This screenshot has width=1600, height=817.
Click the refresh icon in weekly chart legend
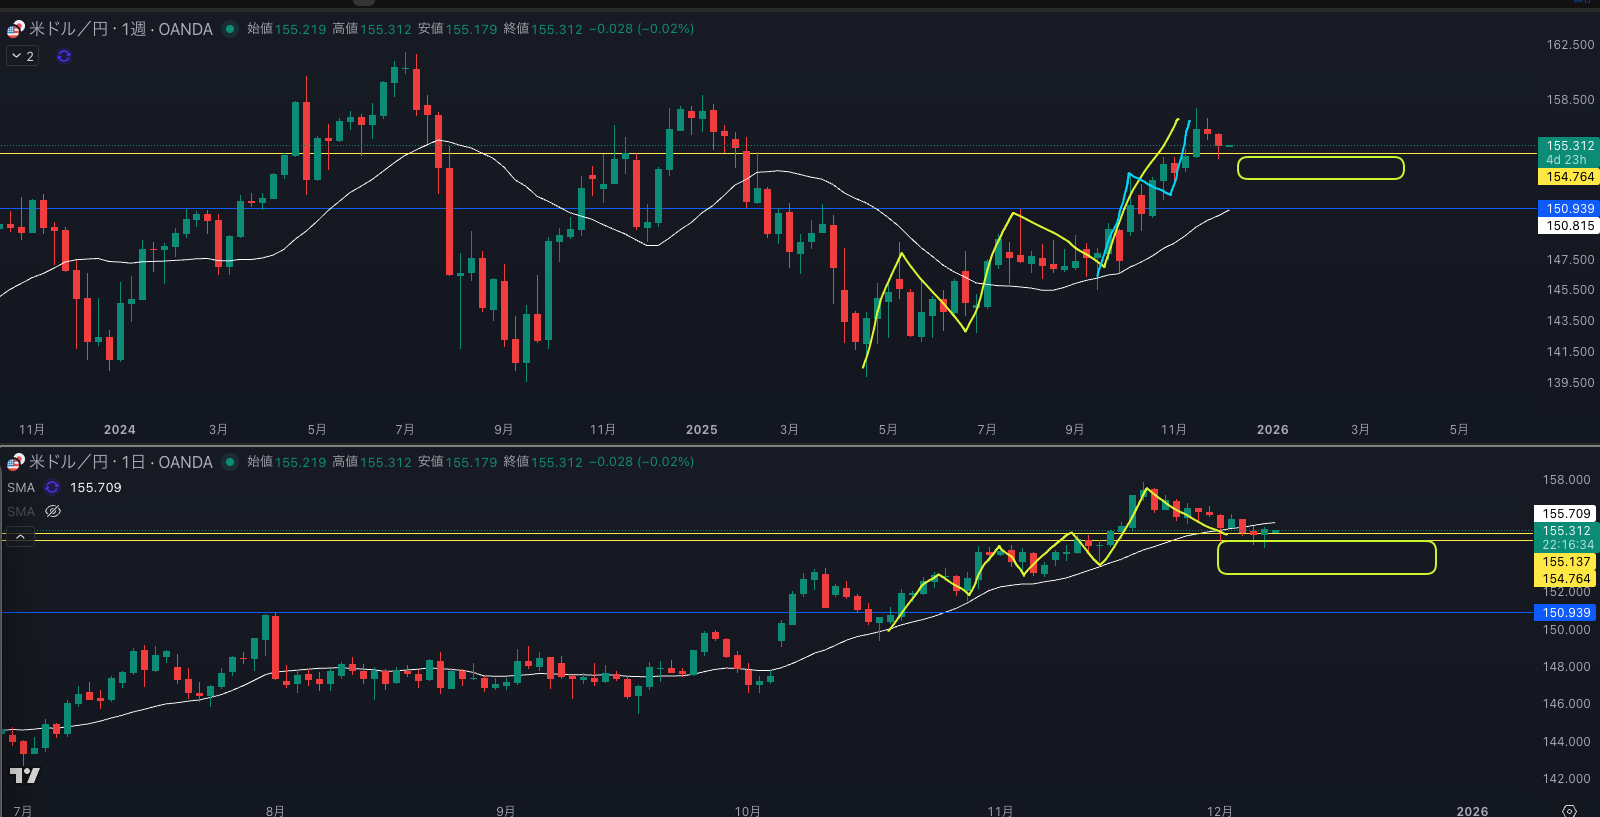(x=64, y=56)
